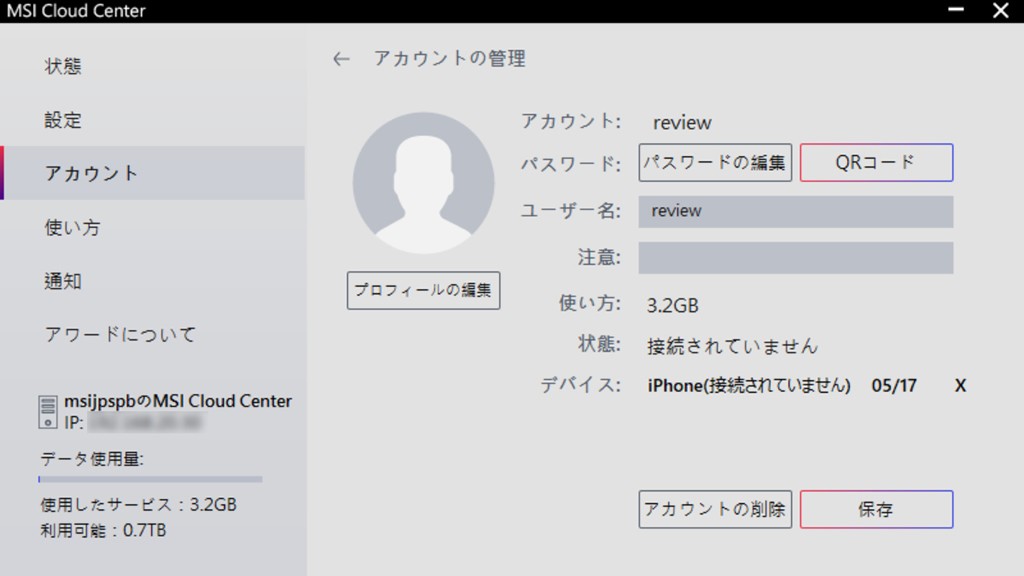Show the QRコード for this account
The image size is (1024, 576).
876,163
